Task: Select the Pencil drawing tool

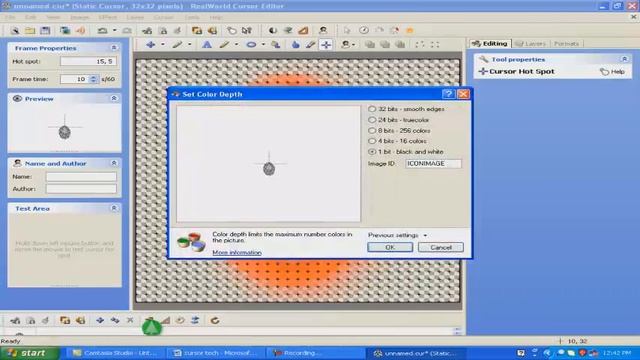Action: (x=177, y=44)
